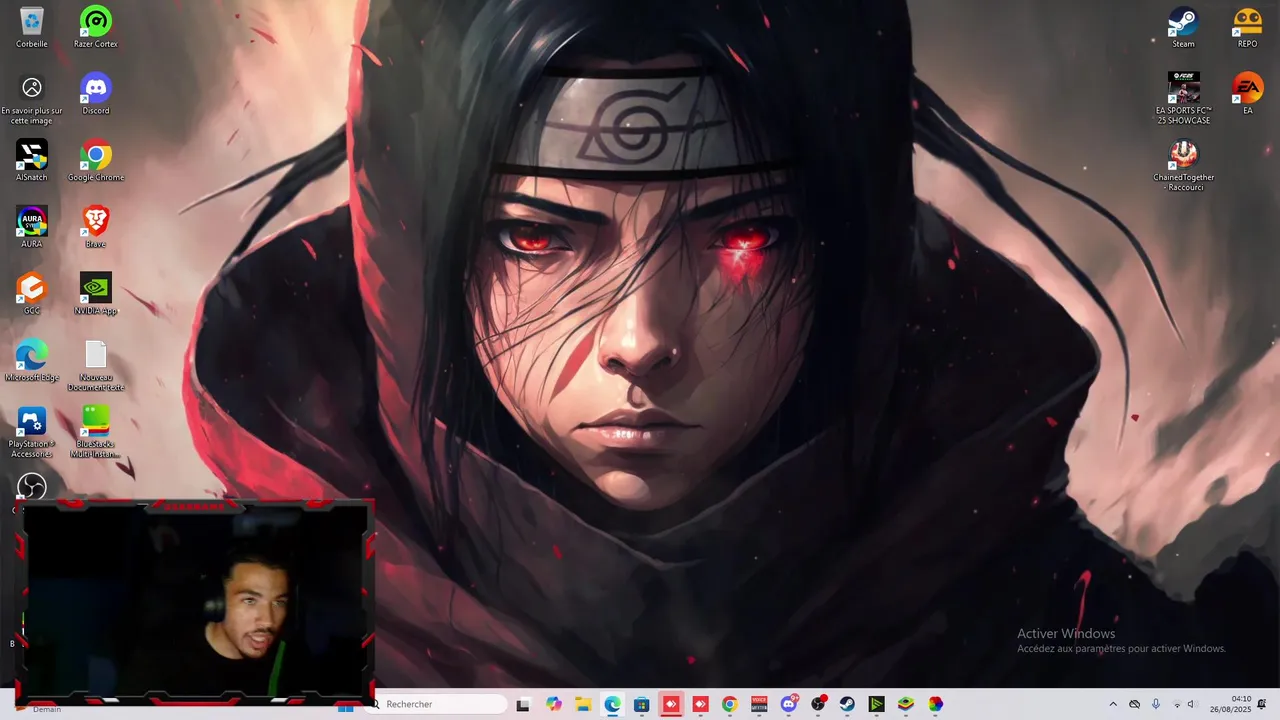
Task: Click the green arrow taskbar icon
Action: point(876,705)
